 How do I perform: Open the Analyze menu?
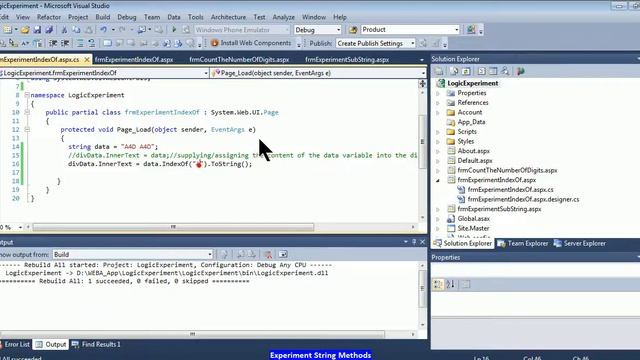coord(283,17)
